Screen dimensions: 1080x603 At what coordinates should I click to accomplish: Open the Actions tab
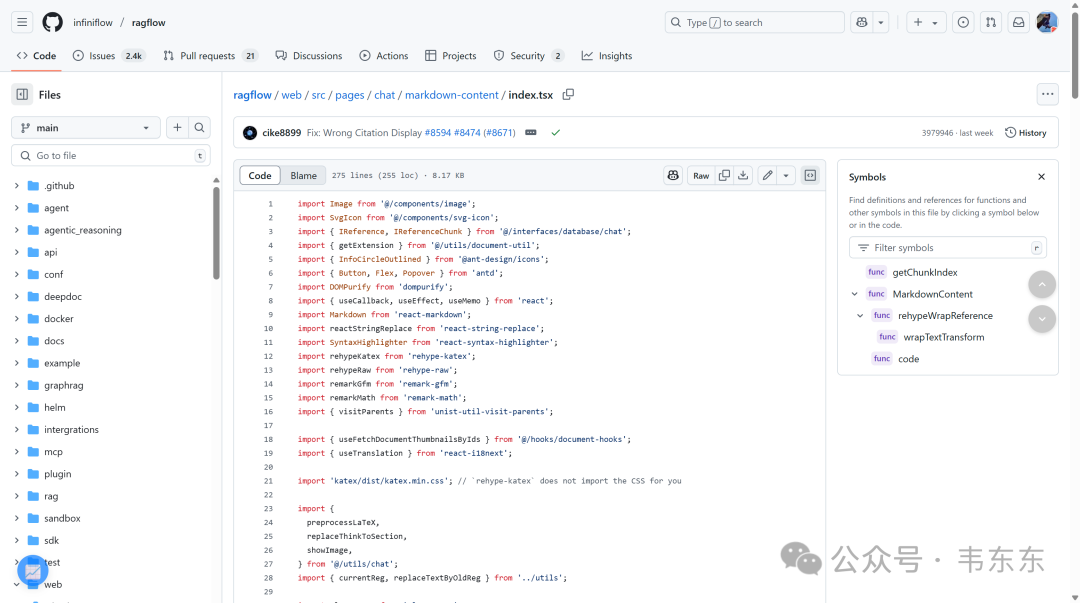click(384, 56)
